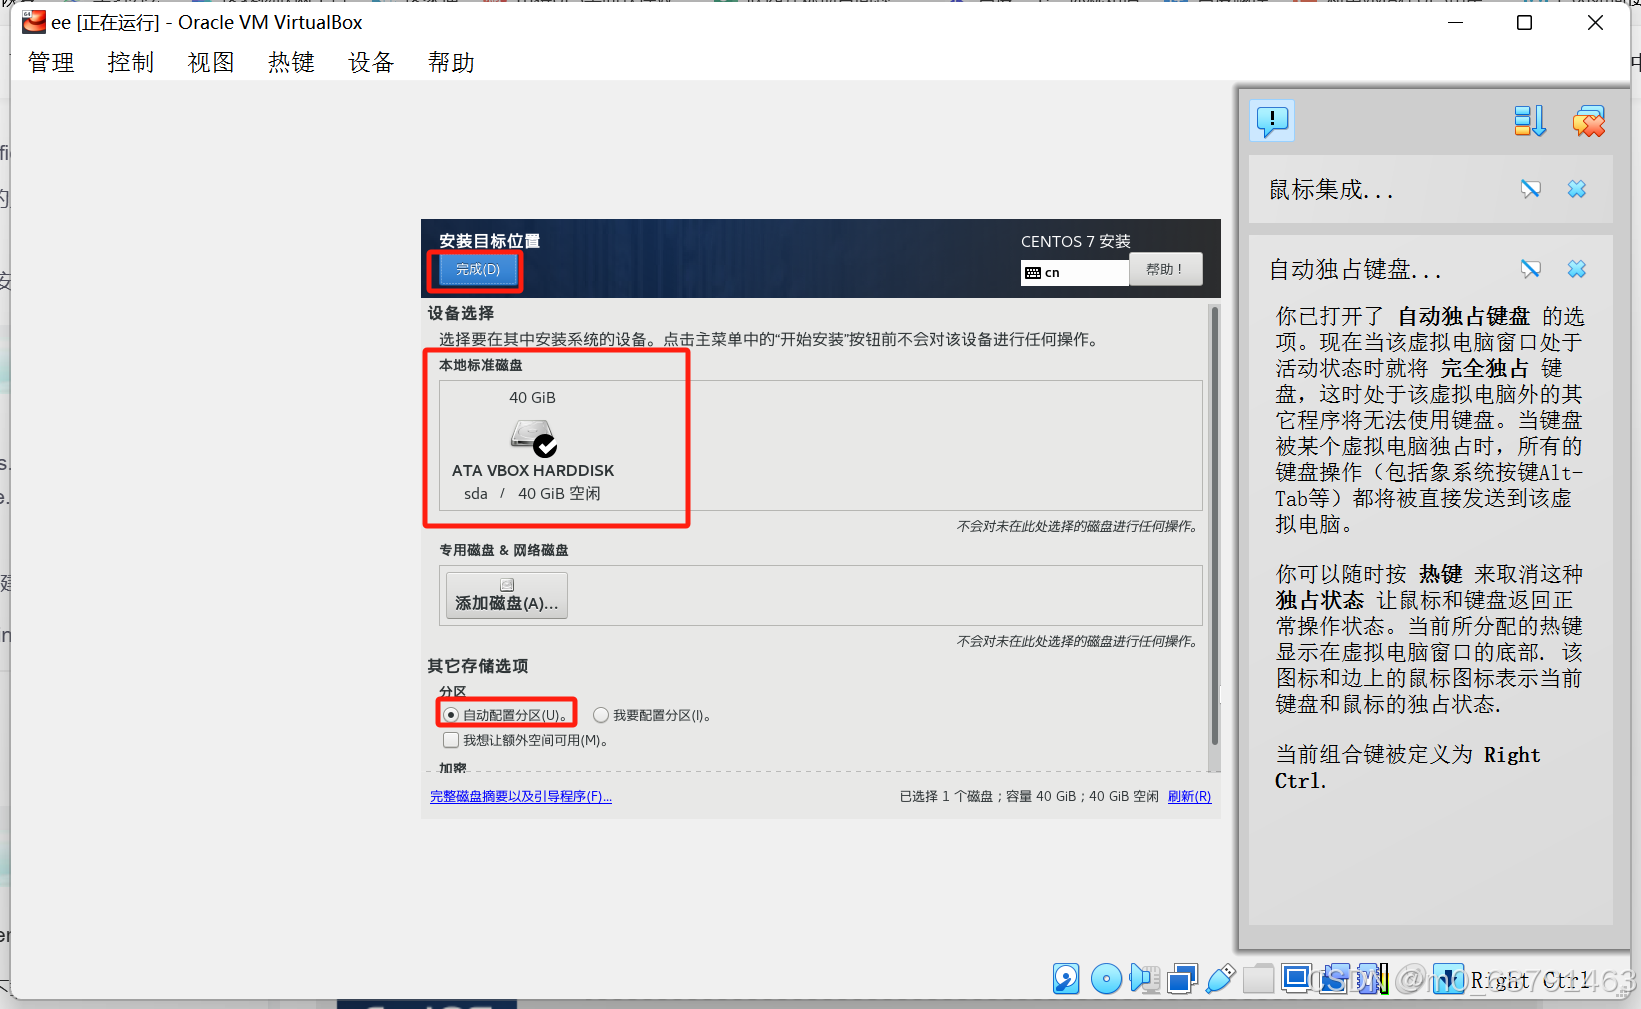Suppress future 鼠标集成 notification messages
This screenshot has height=1009, width=1641.
[x=1530, y=189]
